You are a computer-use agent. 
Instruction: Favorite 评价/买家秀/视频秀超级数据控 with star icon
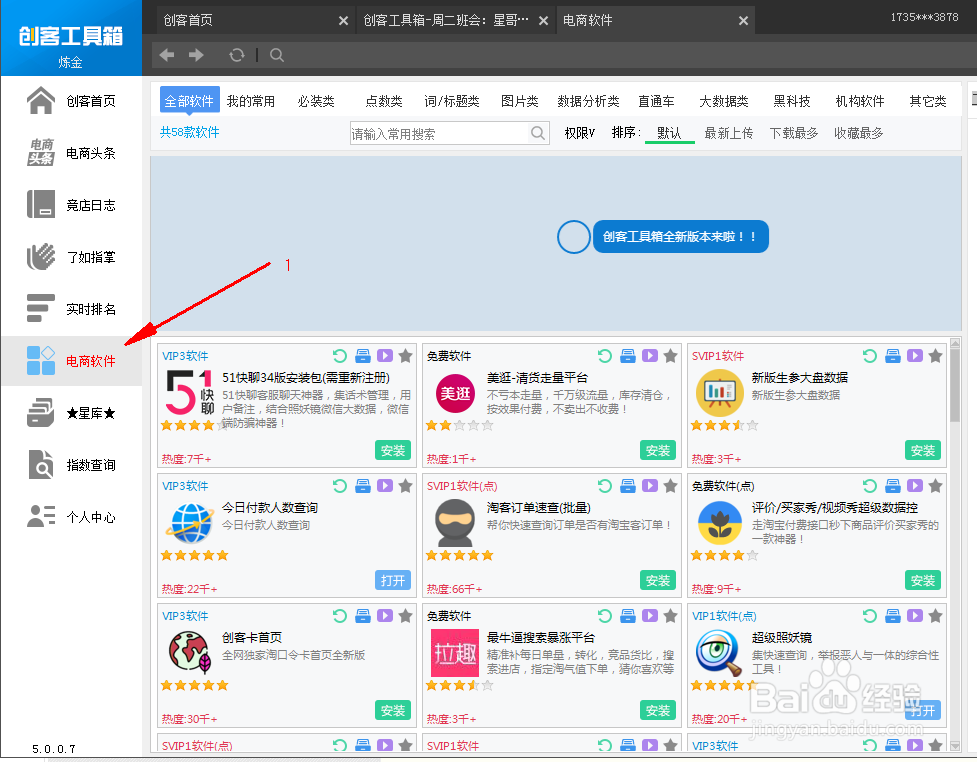(935, 486)
